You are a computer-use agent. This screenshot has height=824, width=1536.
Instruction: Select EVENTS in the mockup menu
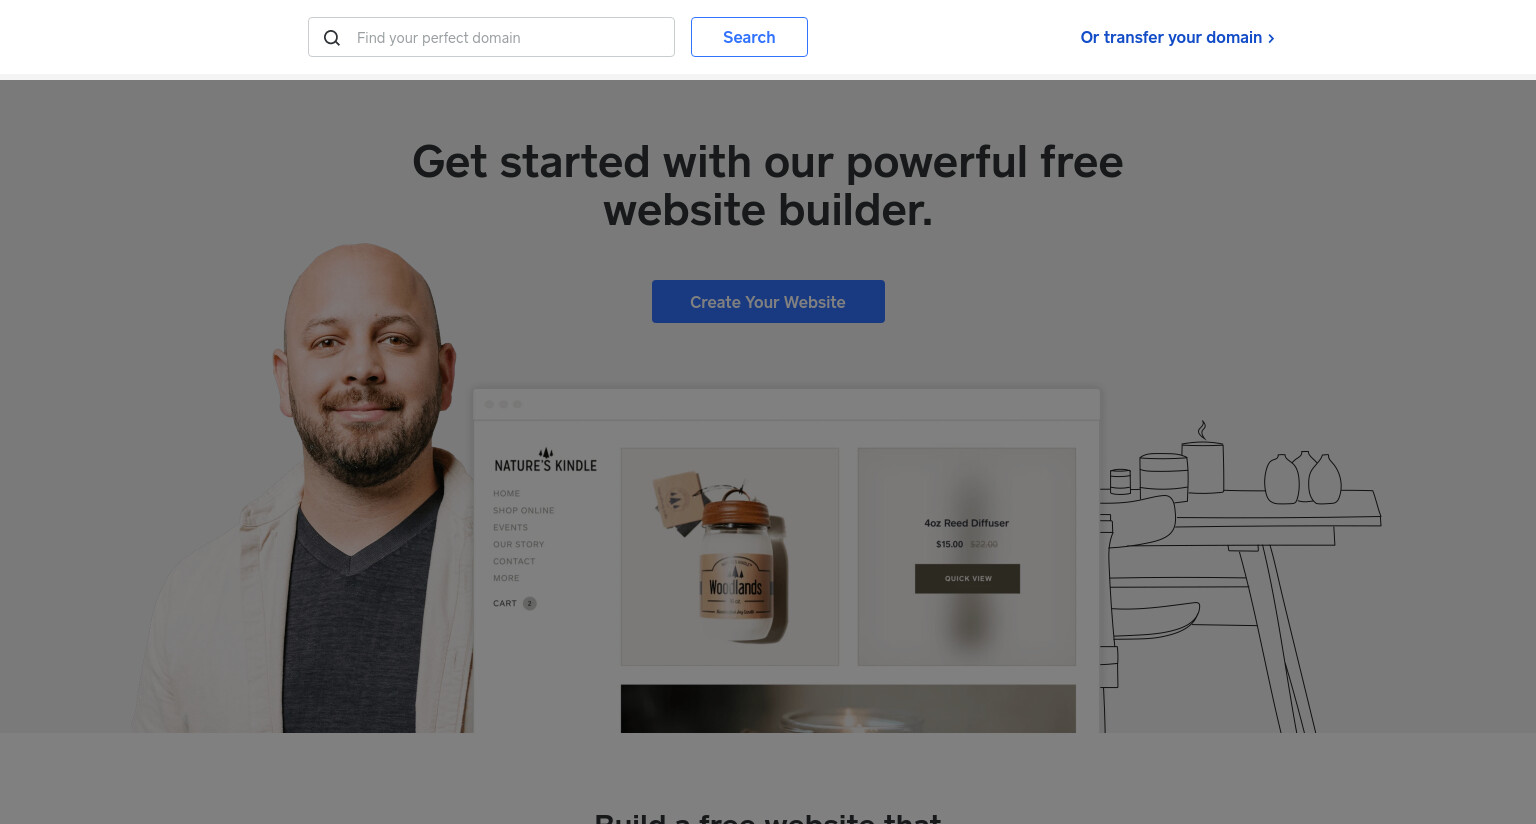click(x=510, y=527)
